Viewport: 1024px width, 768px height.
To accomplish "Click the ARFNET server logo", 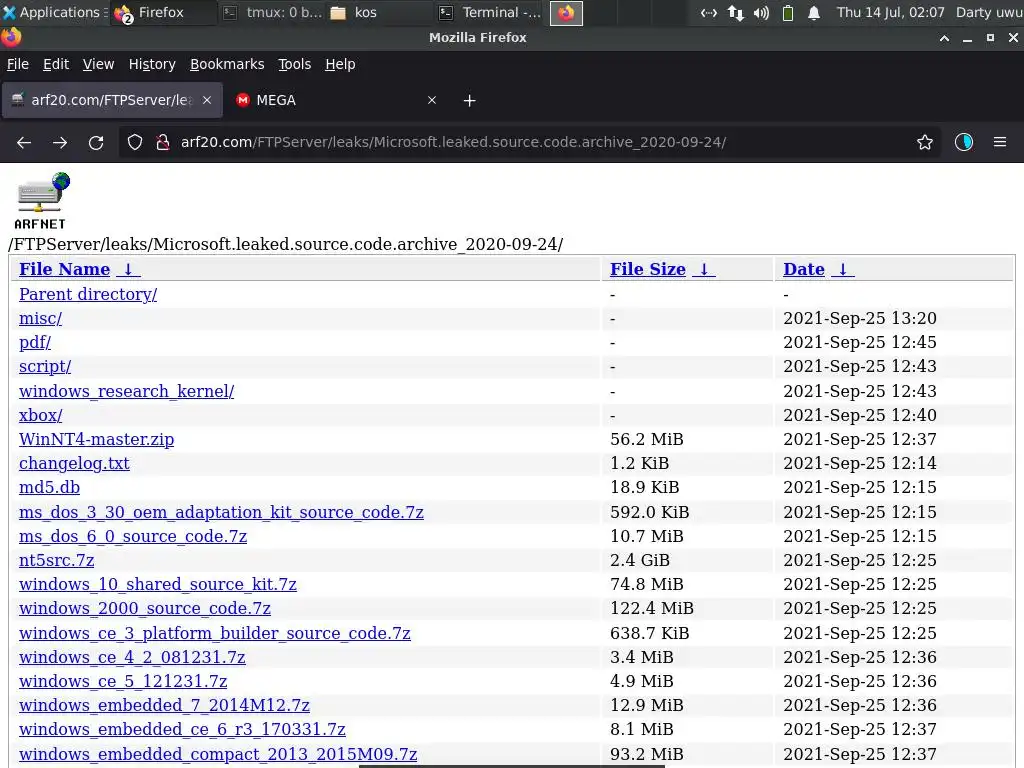I will 42,201.
